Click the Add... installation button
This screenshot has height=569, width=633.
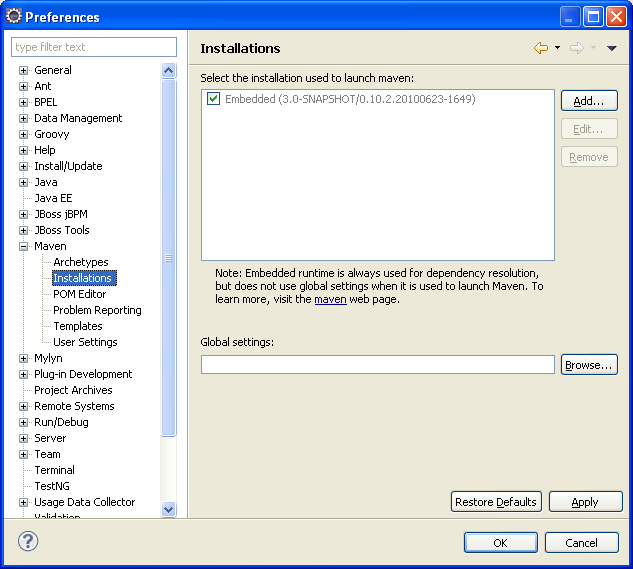click(x=589, y=101)
